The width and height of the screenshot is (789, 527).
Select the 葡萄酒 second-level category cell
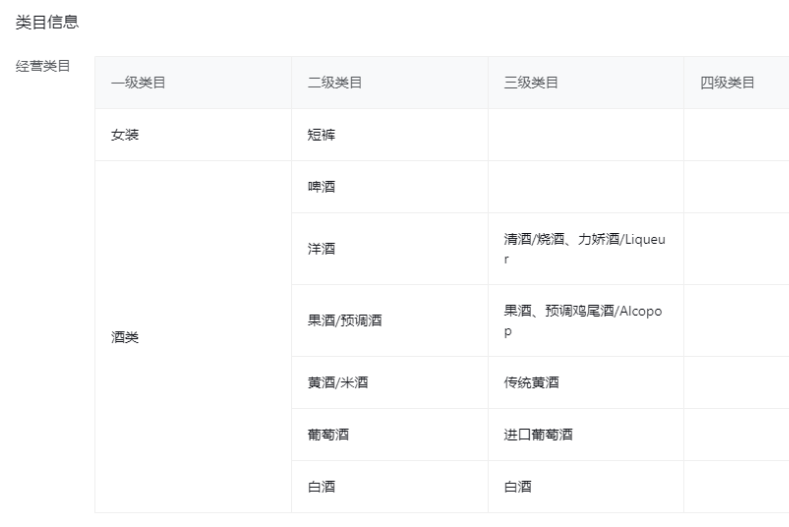328,435
